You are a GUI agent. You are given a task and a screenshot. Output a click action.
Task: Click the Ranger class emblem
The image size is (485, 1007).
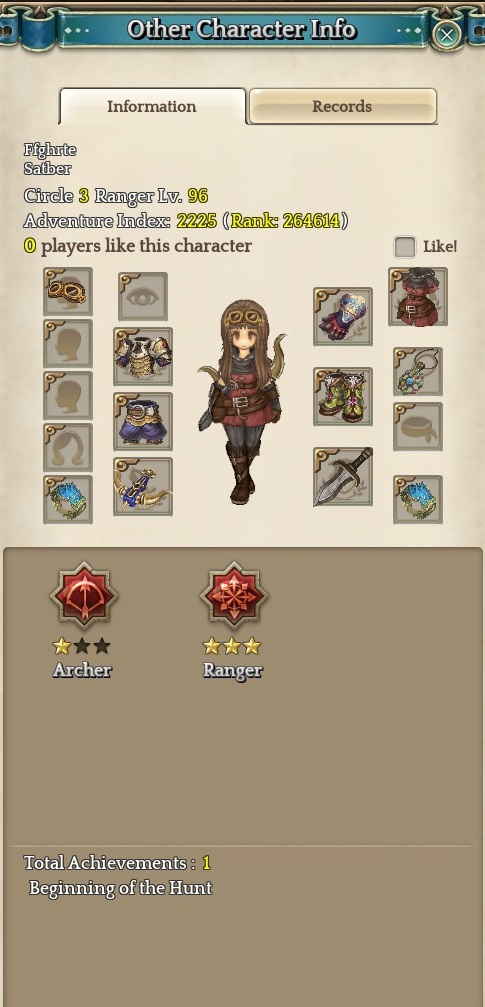[x=234, y=595]
